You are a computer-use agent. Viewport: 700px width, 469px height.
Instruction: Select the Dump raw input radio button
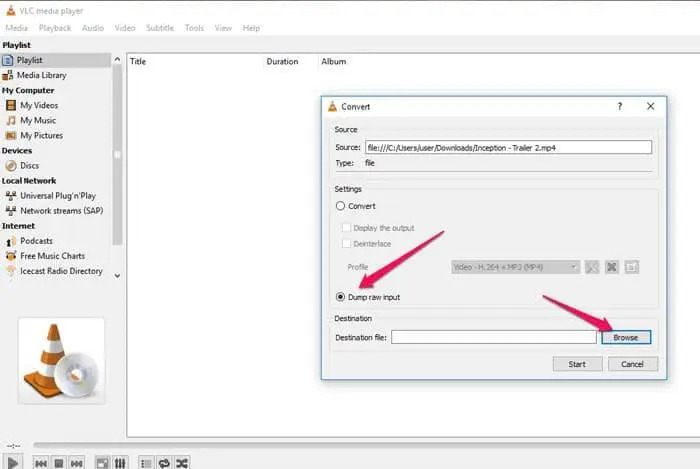[341, 297]
